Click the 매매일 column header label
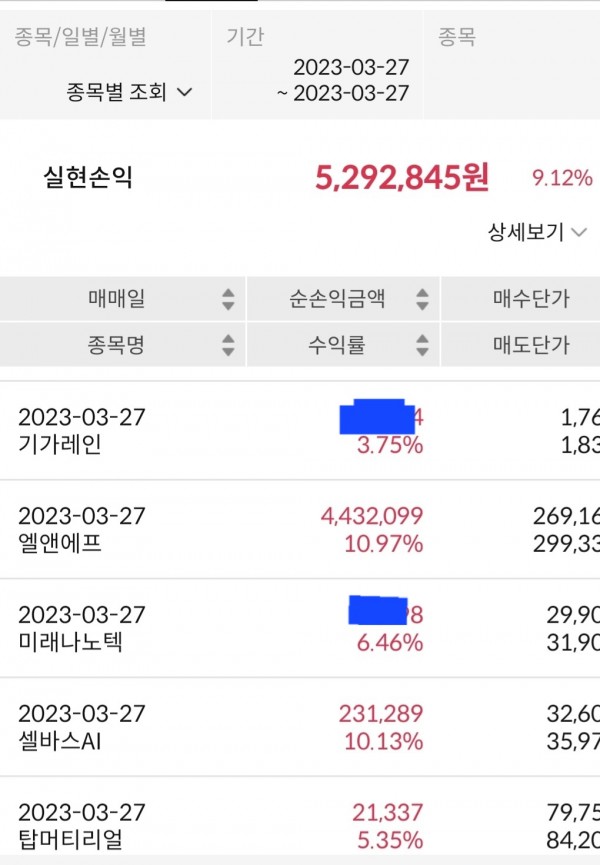The height and width of the screenshot is (865, 600). 116,298
